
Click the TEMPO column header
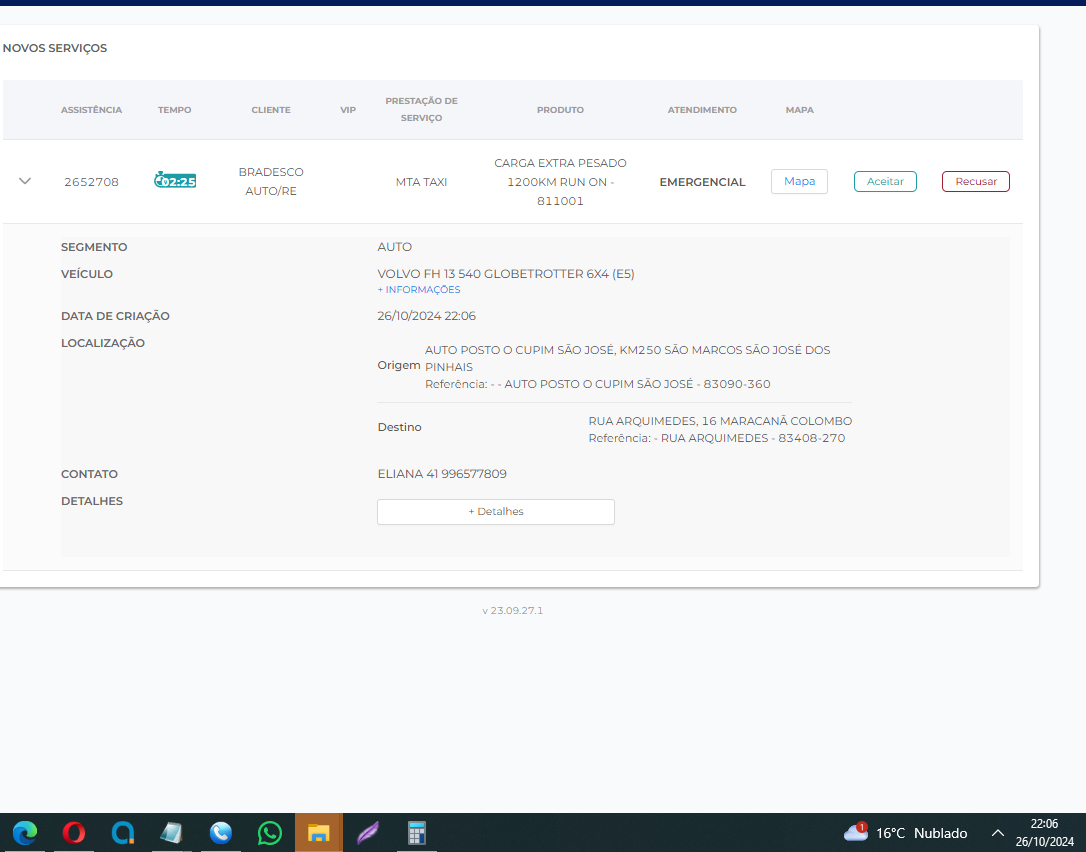click(x=175, y=110)
